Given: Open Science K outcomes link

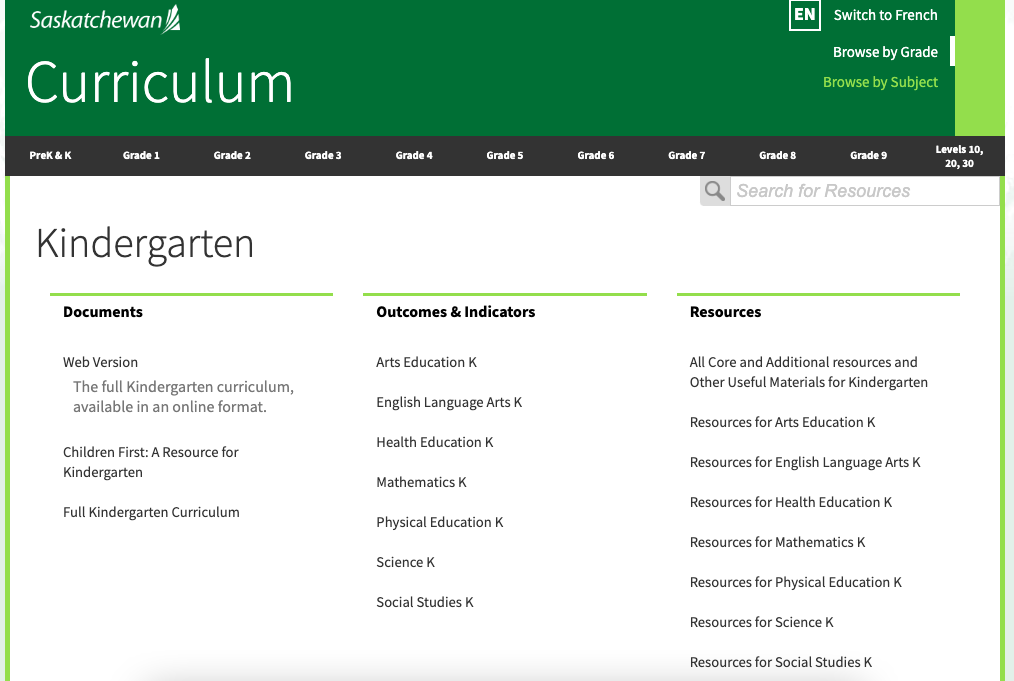Looking at the screenshot, I should (x=405, y=562).
